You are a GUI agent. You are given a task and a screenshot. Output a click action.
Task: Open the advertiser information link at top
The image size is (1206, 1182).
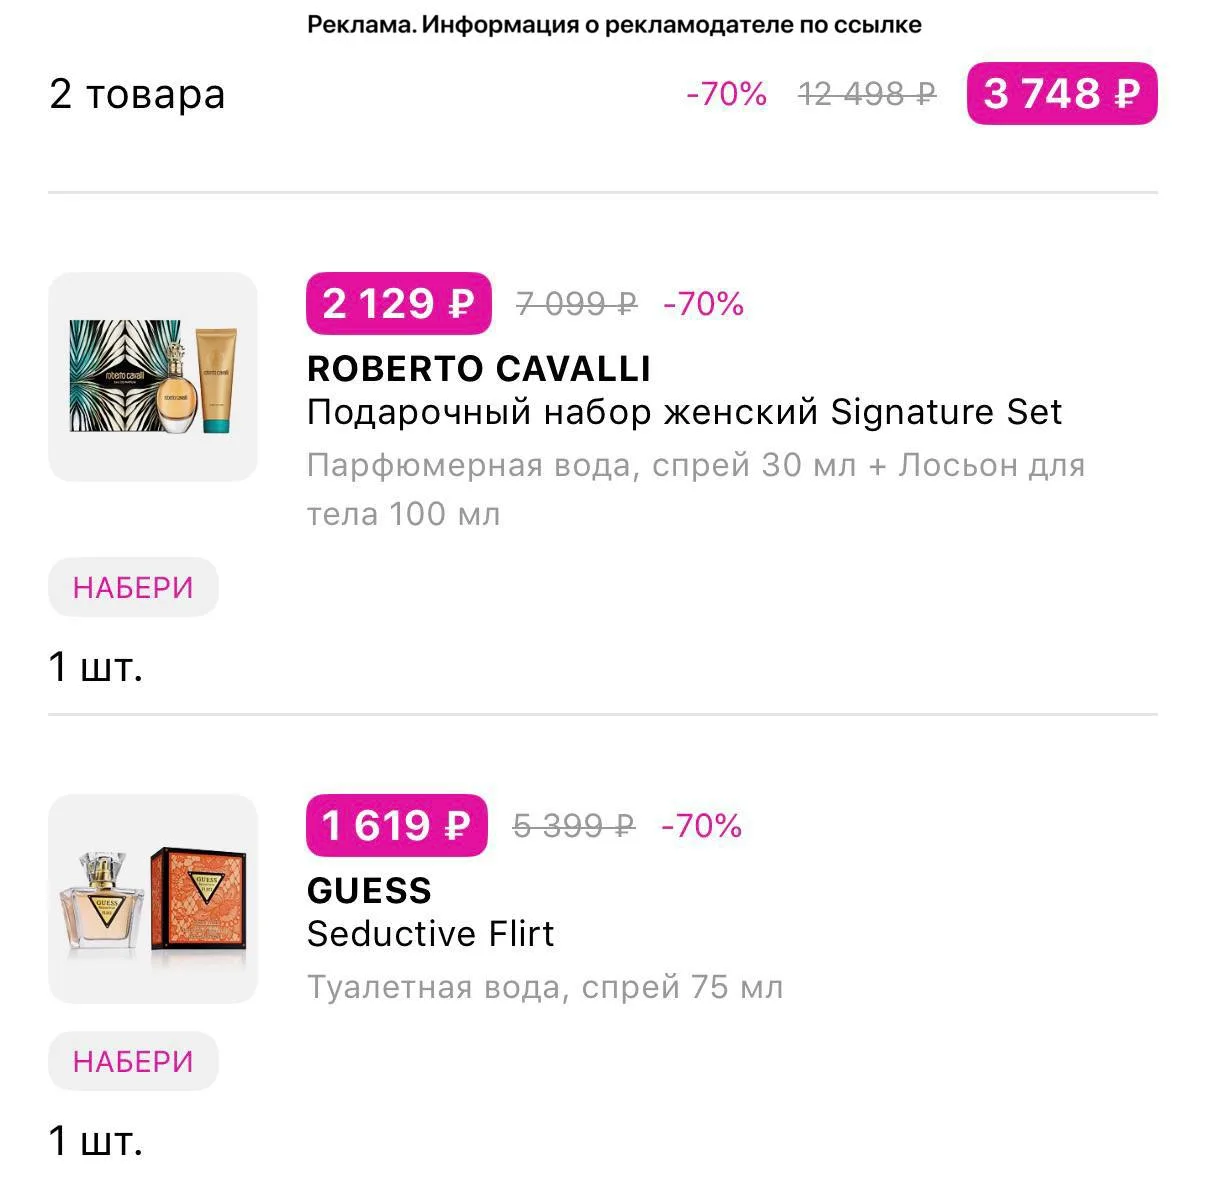coord(614,25)
